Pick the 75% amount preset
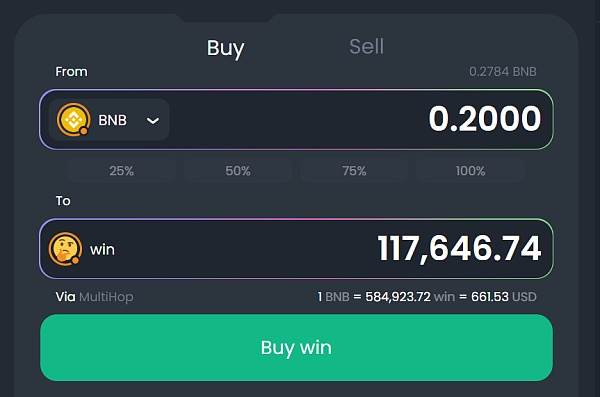Viewport: 600px width, 397px height. click(354, 171)
